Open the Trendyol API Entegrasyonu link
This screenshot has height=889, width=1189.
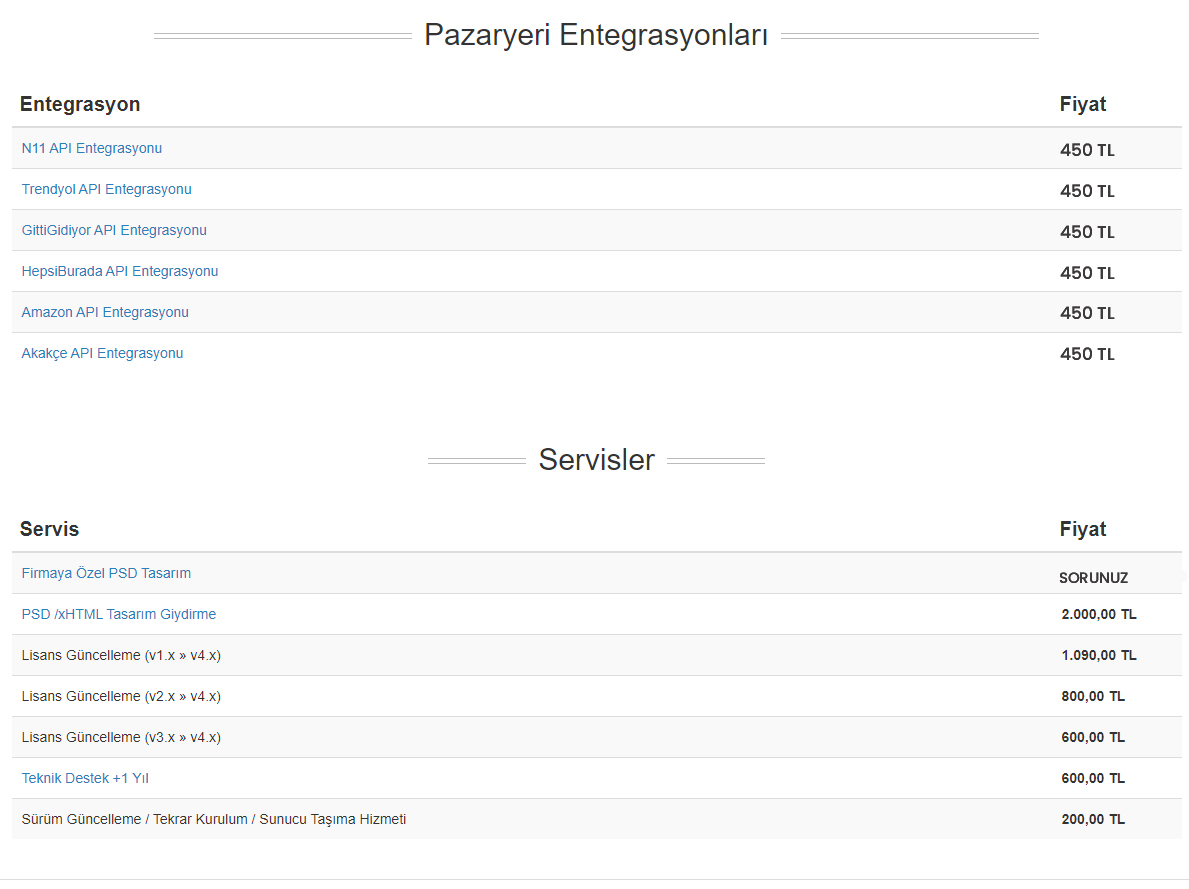106,190
